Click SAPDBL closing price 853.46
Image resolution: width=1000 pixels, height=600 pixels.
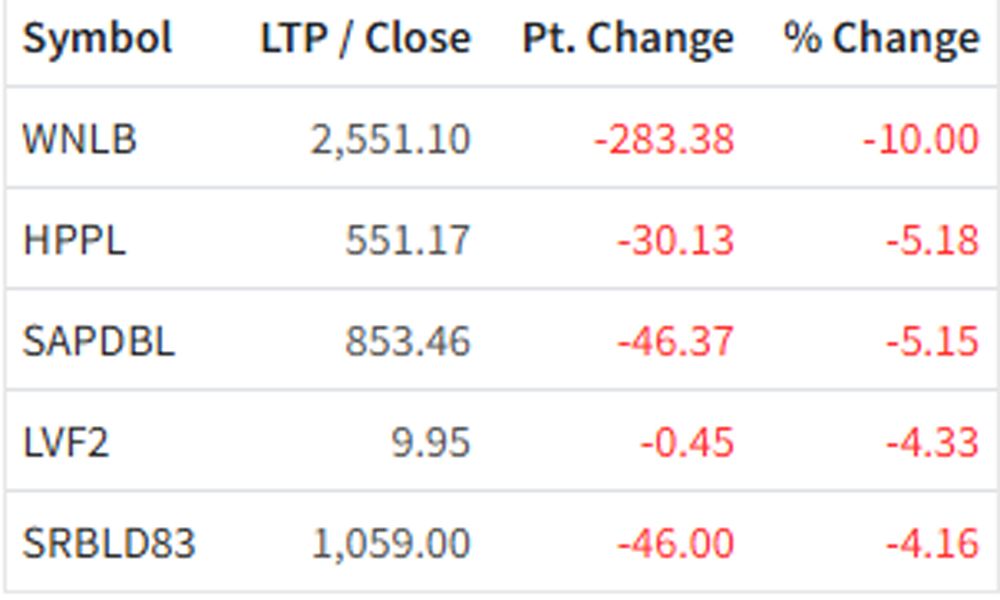pos(407,342)
